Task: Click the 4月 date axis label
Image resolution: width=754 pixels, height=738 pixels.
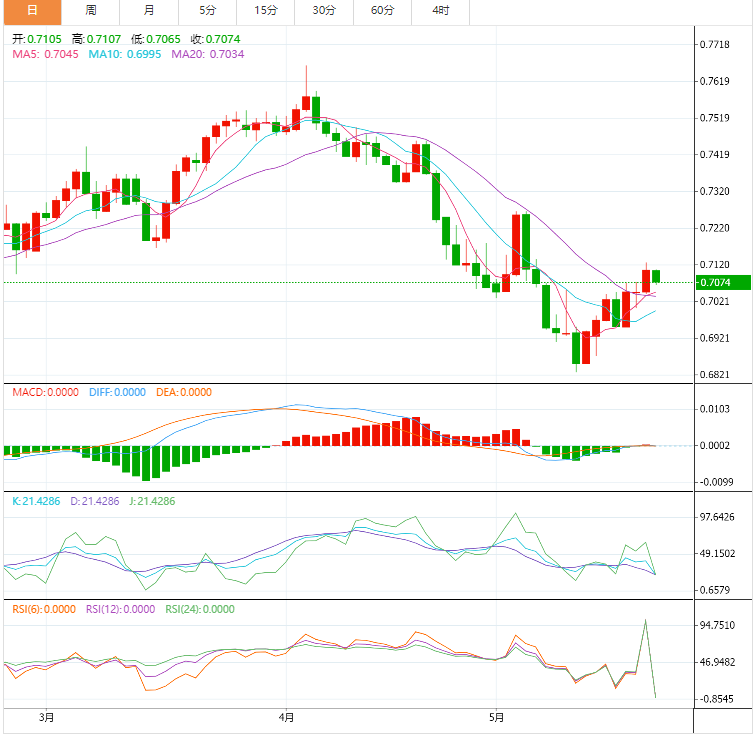Action: point(286,718)
